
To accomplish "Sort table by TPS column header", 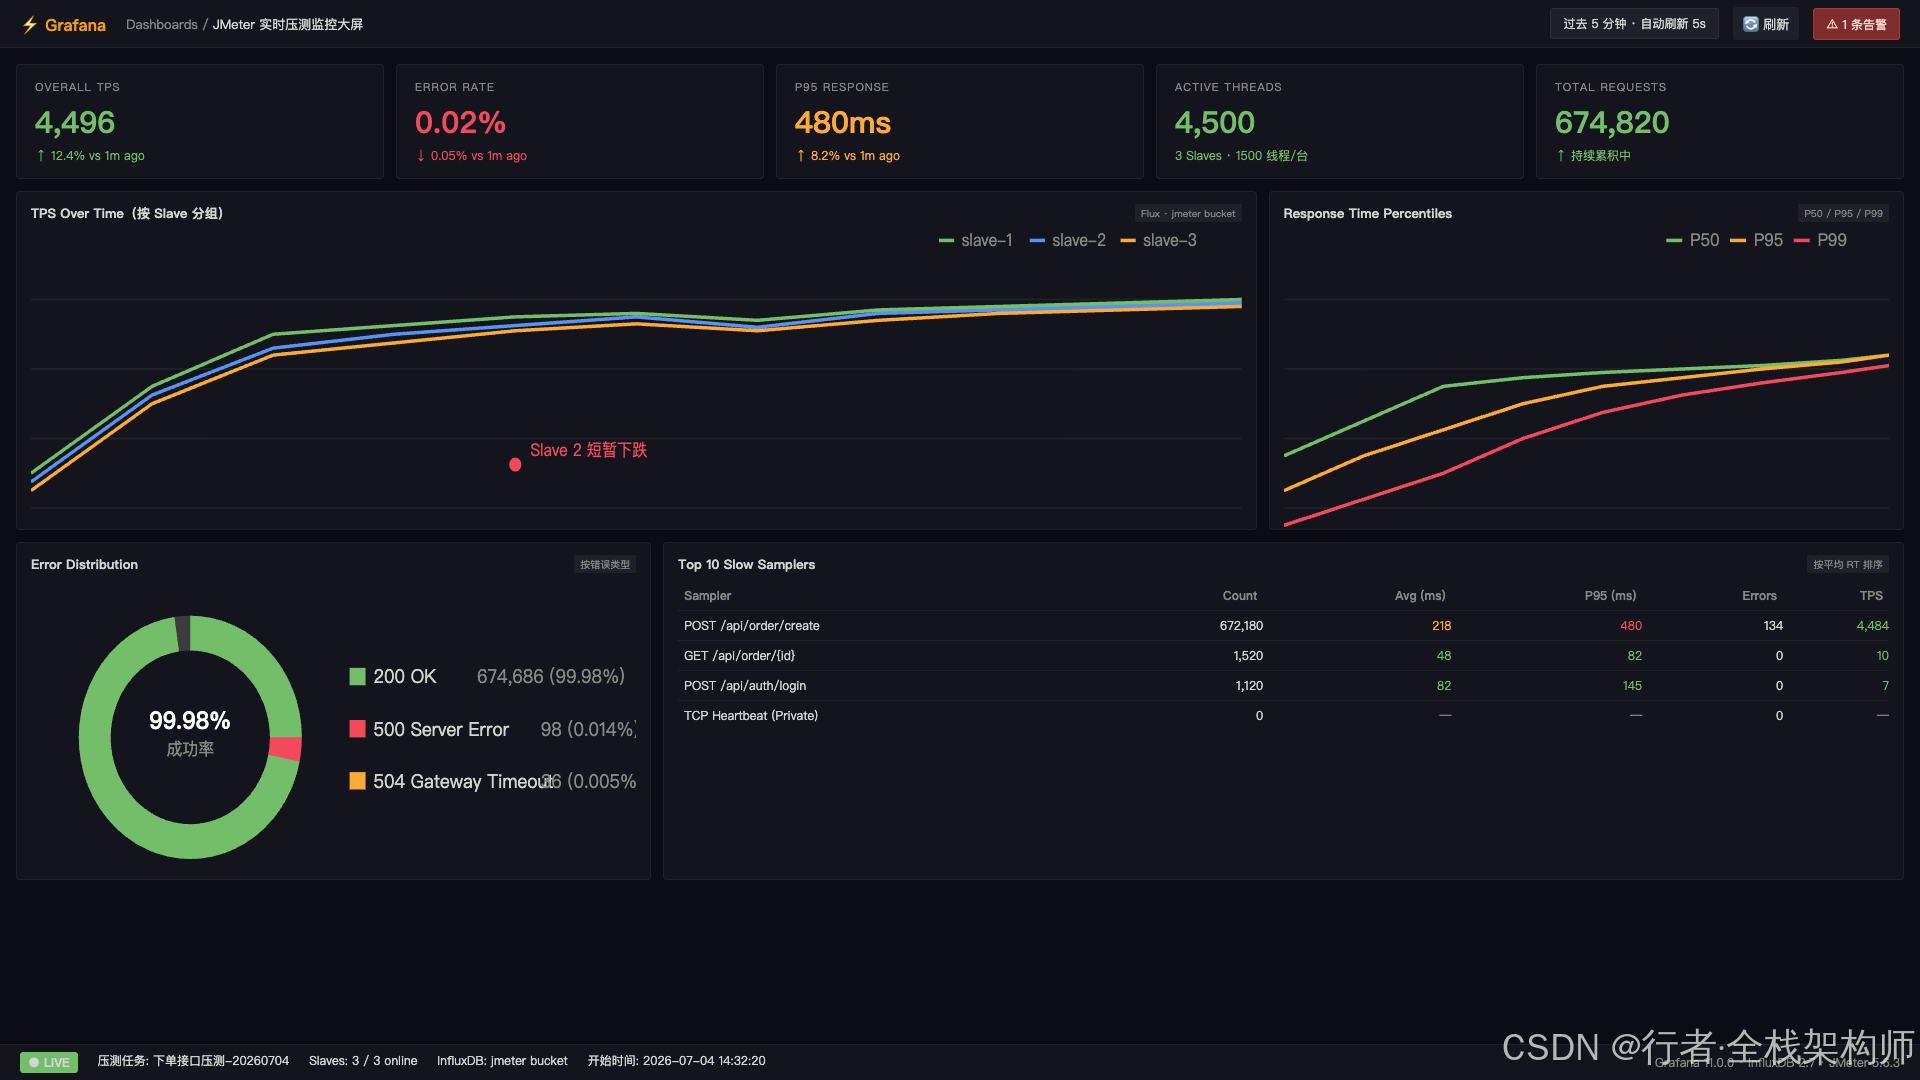I will [1871, 596].
